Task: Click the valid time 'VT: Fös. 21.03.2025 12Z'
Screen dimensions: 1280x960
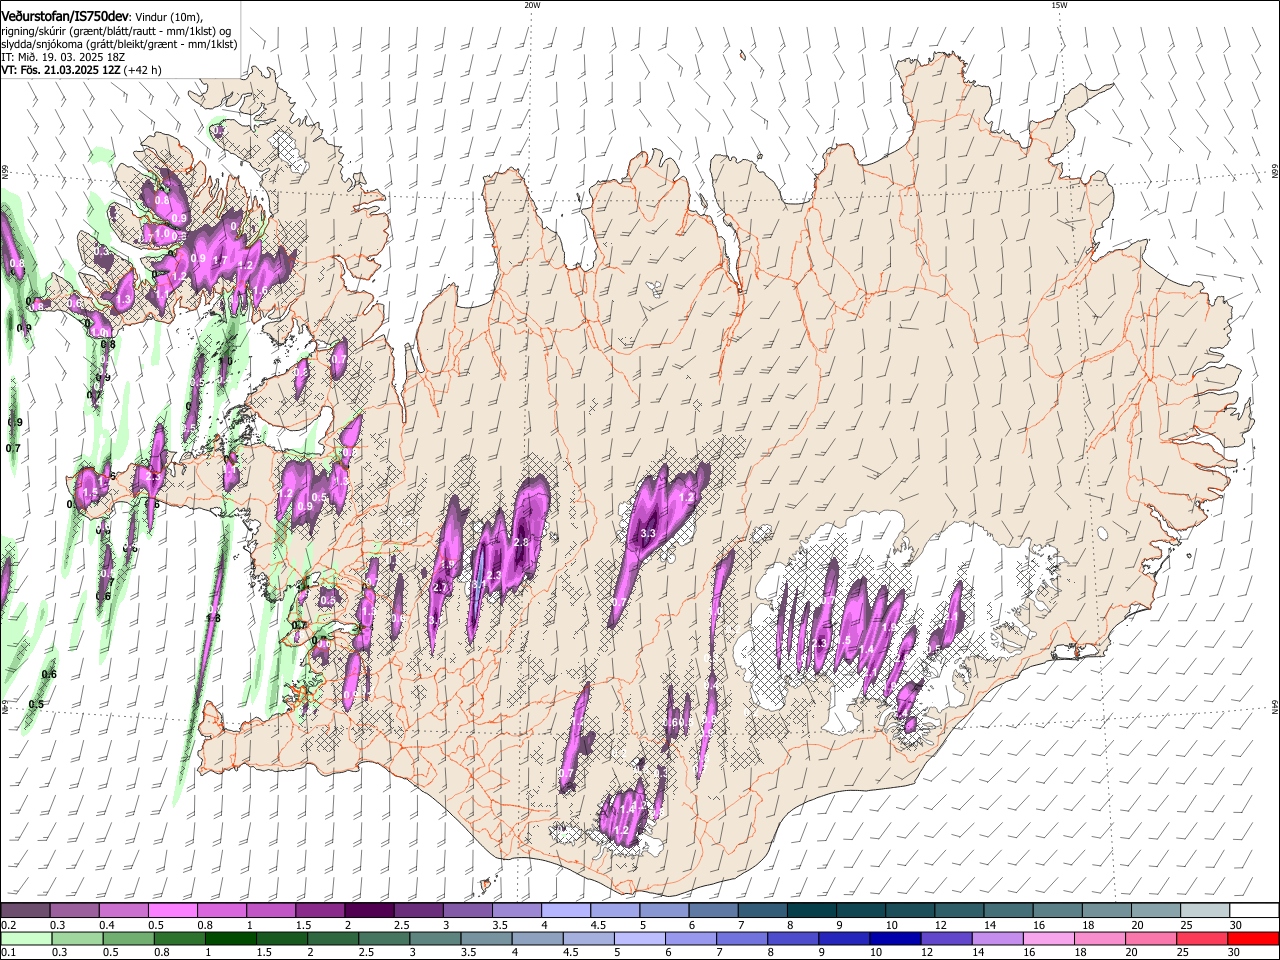Action: point(61,70)
